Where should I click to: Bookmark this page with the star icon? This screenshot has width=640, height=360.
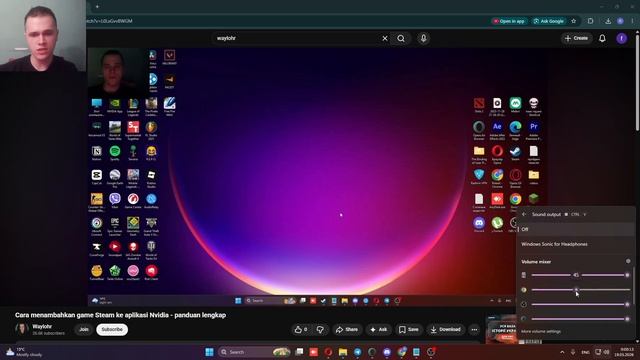[x=573, y=21]
